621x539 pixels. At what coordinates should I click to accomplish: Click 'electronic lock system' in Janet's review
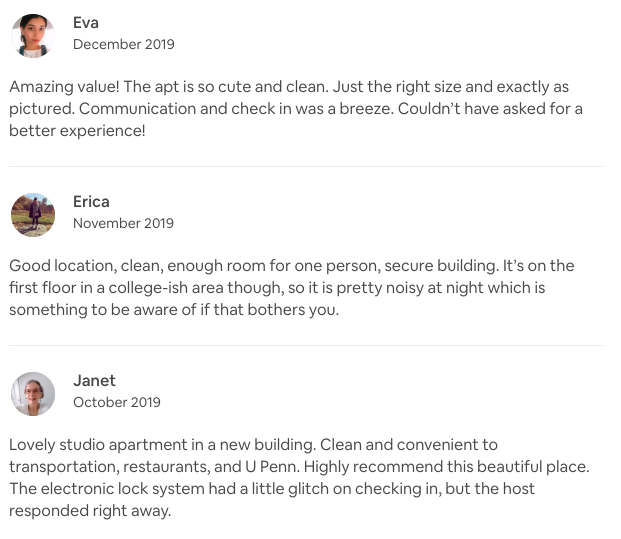point(122,489)
